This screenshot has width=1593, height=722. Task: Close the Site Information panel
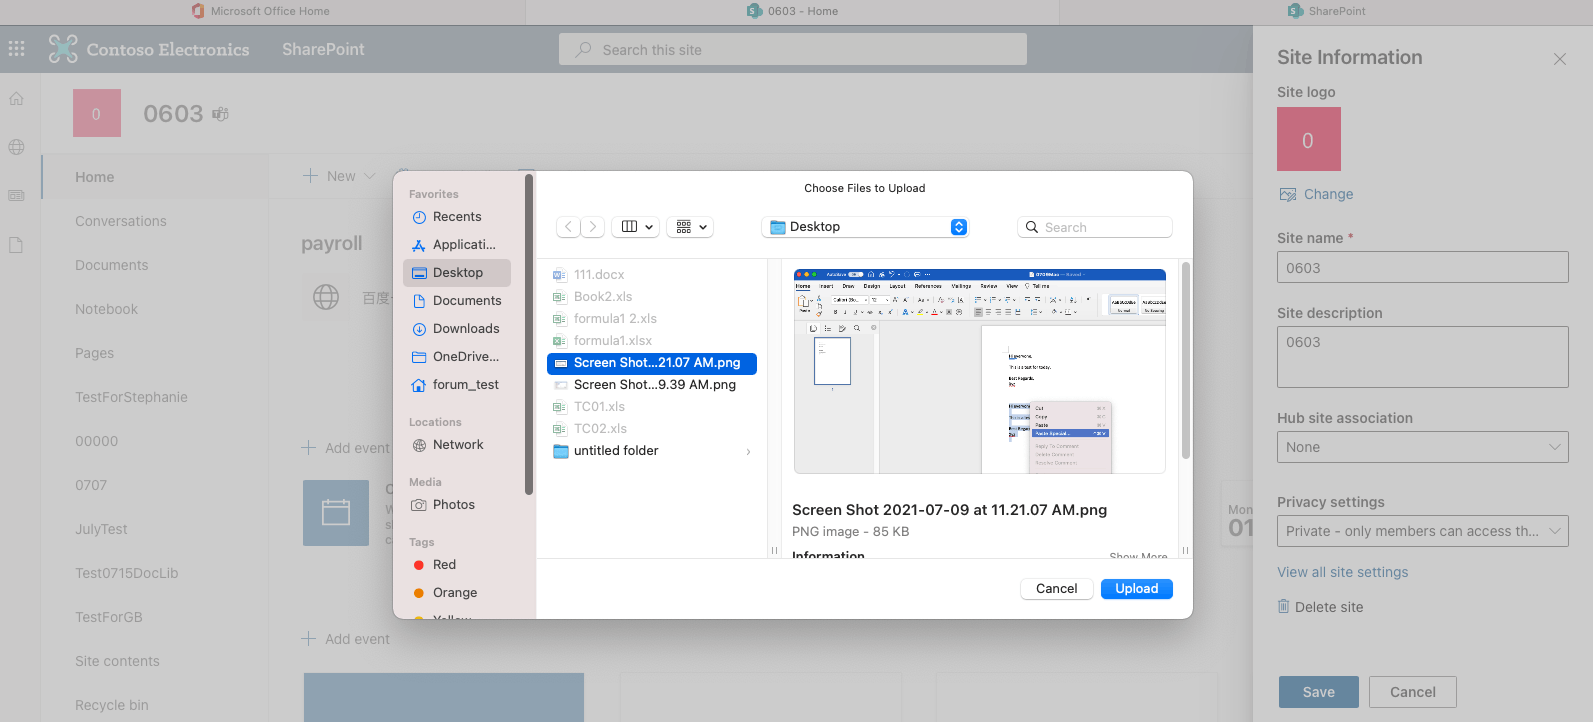pyautogui.click(x=1560, y=59)
